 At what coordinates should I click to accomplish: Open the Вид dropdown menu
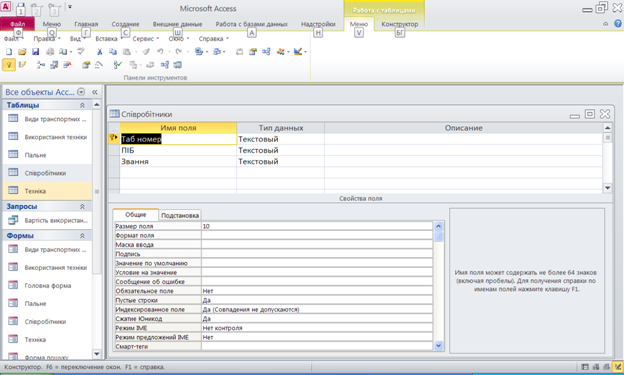77,39
